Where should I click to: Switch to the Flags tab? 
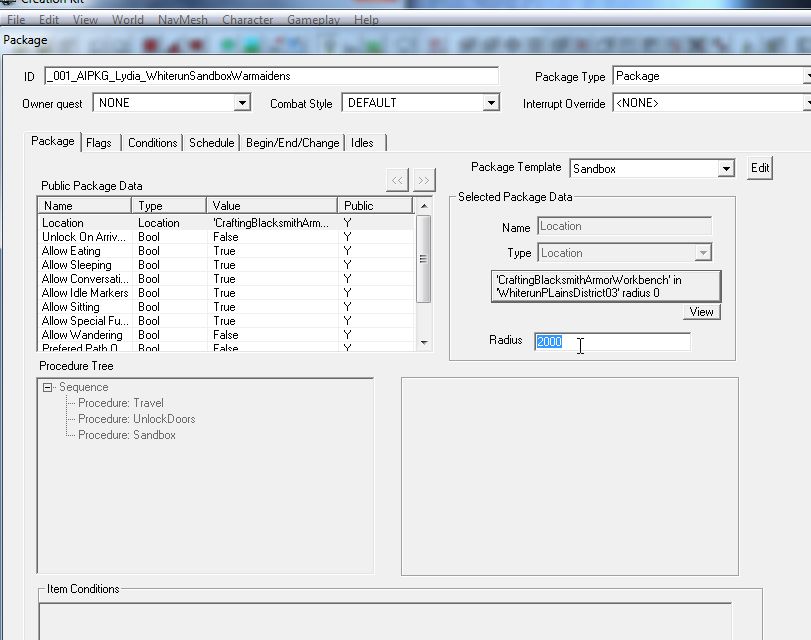tap(99, 143)
